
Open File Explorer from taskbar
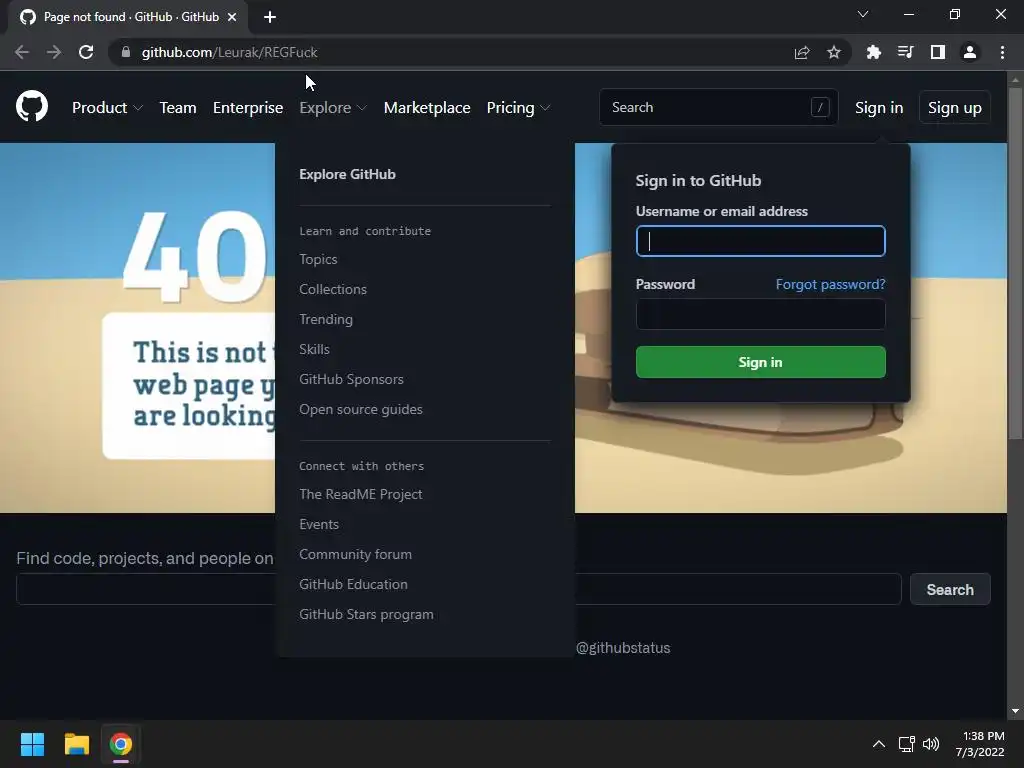pos(76,744)
